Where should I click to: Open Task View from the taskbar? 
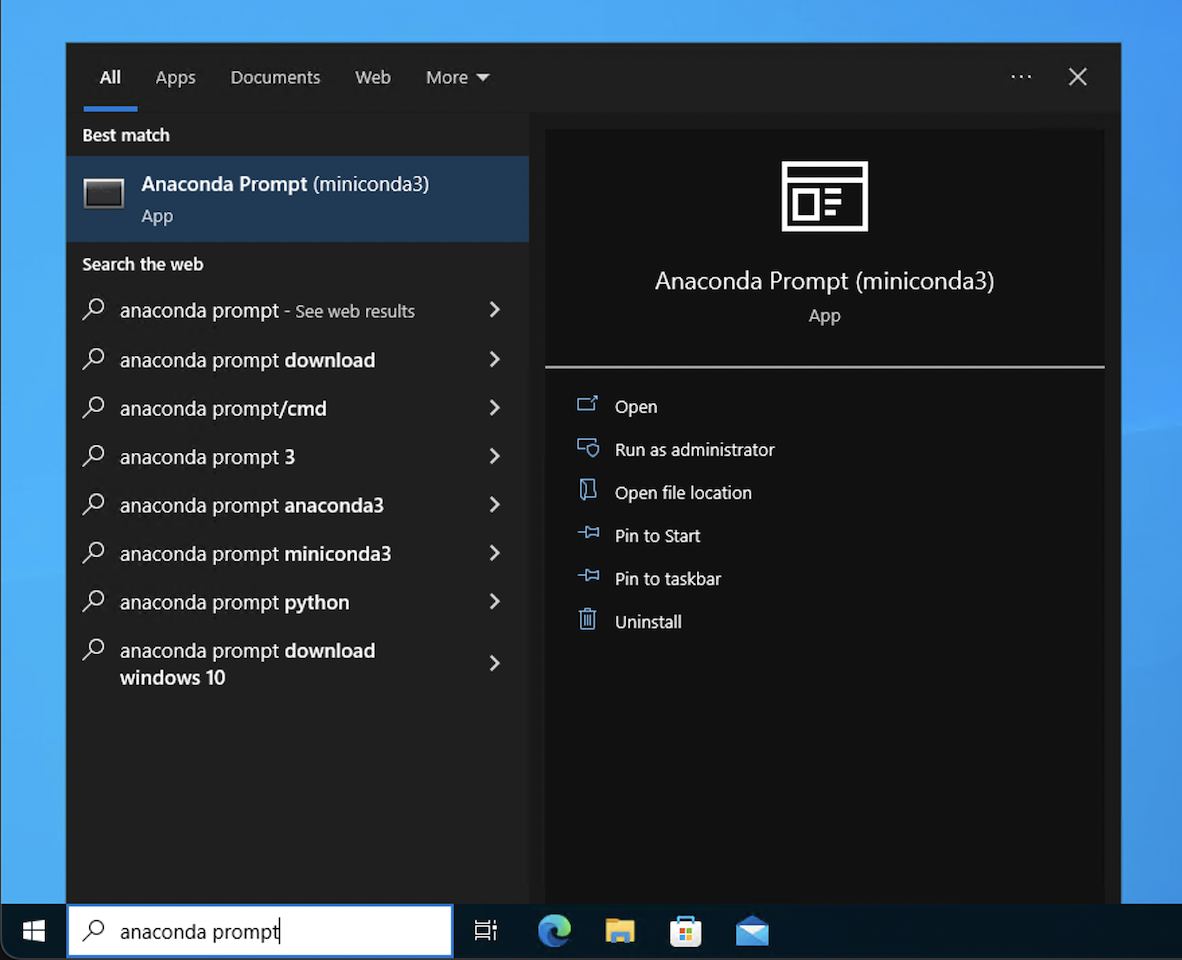click(485, 931)
